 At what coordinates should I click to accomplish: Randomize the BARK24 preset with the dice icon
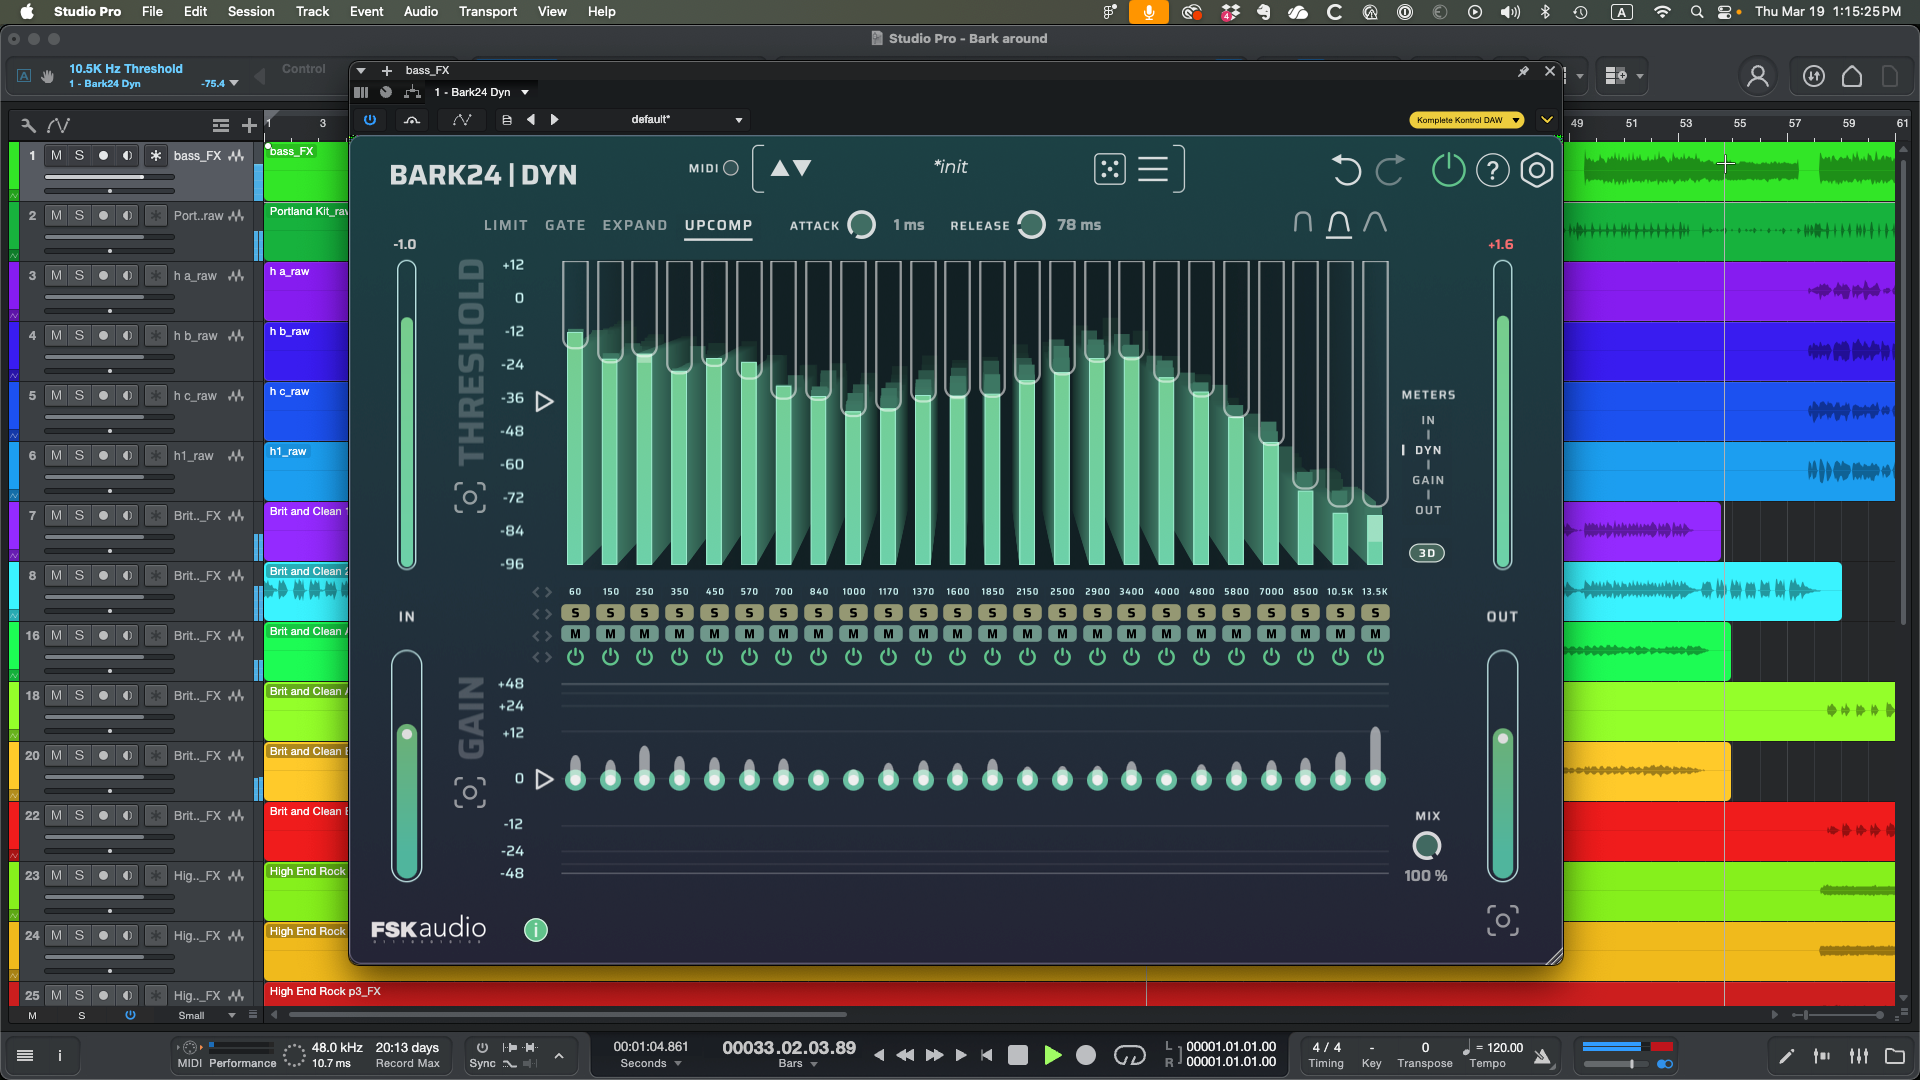coord(1109,169)
